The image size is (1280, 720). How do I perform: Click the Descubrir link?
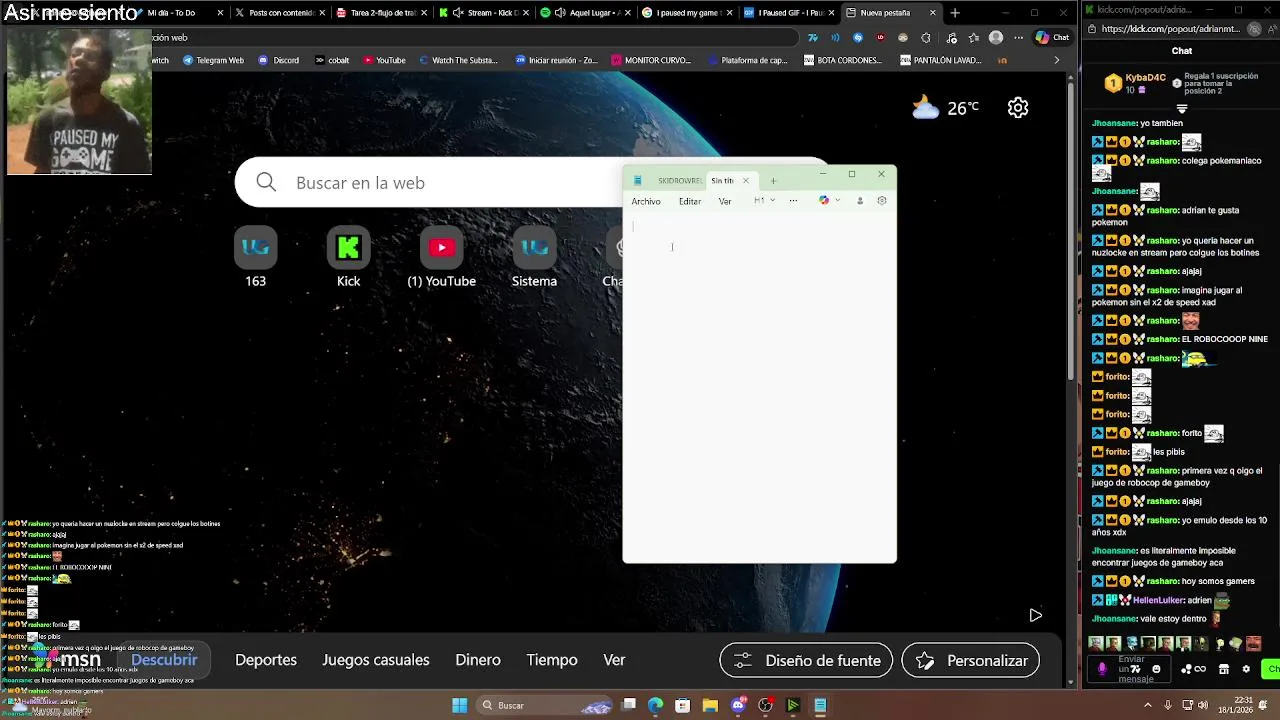click(164, 660)
